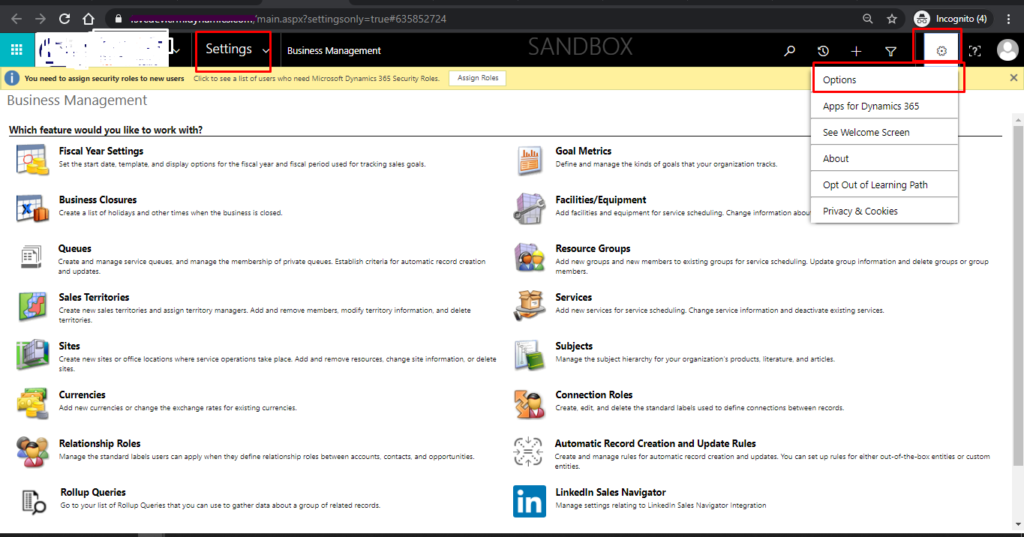Image resolution: width=1024 pixels, height=537 pixels.
Task: Click the Facilities/Equipment icon
Action: [x=529, y=208]
